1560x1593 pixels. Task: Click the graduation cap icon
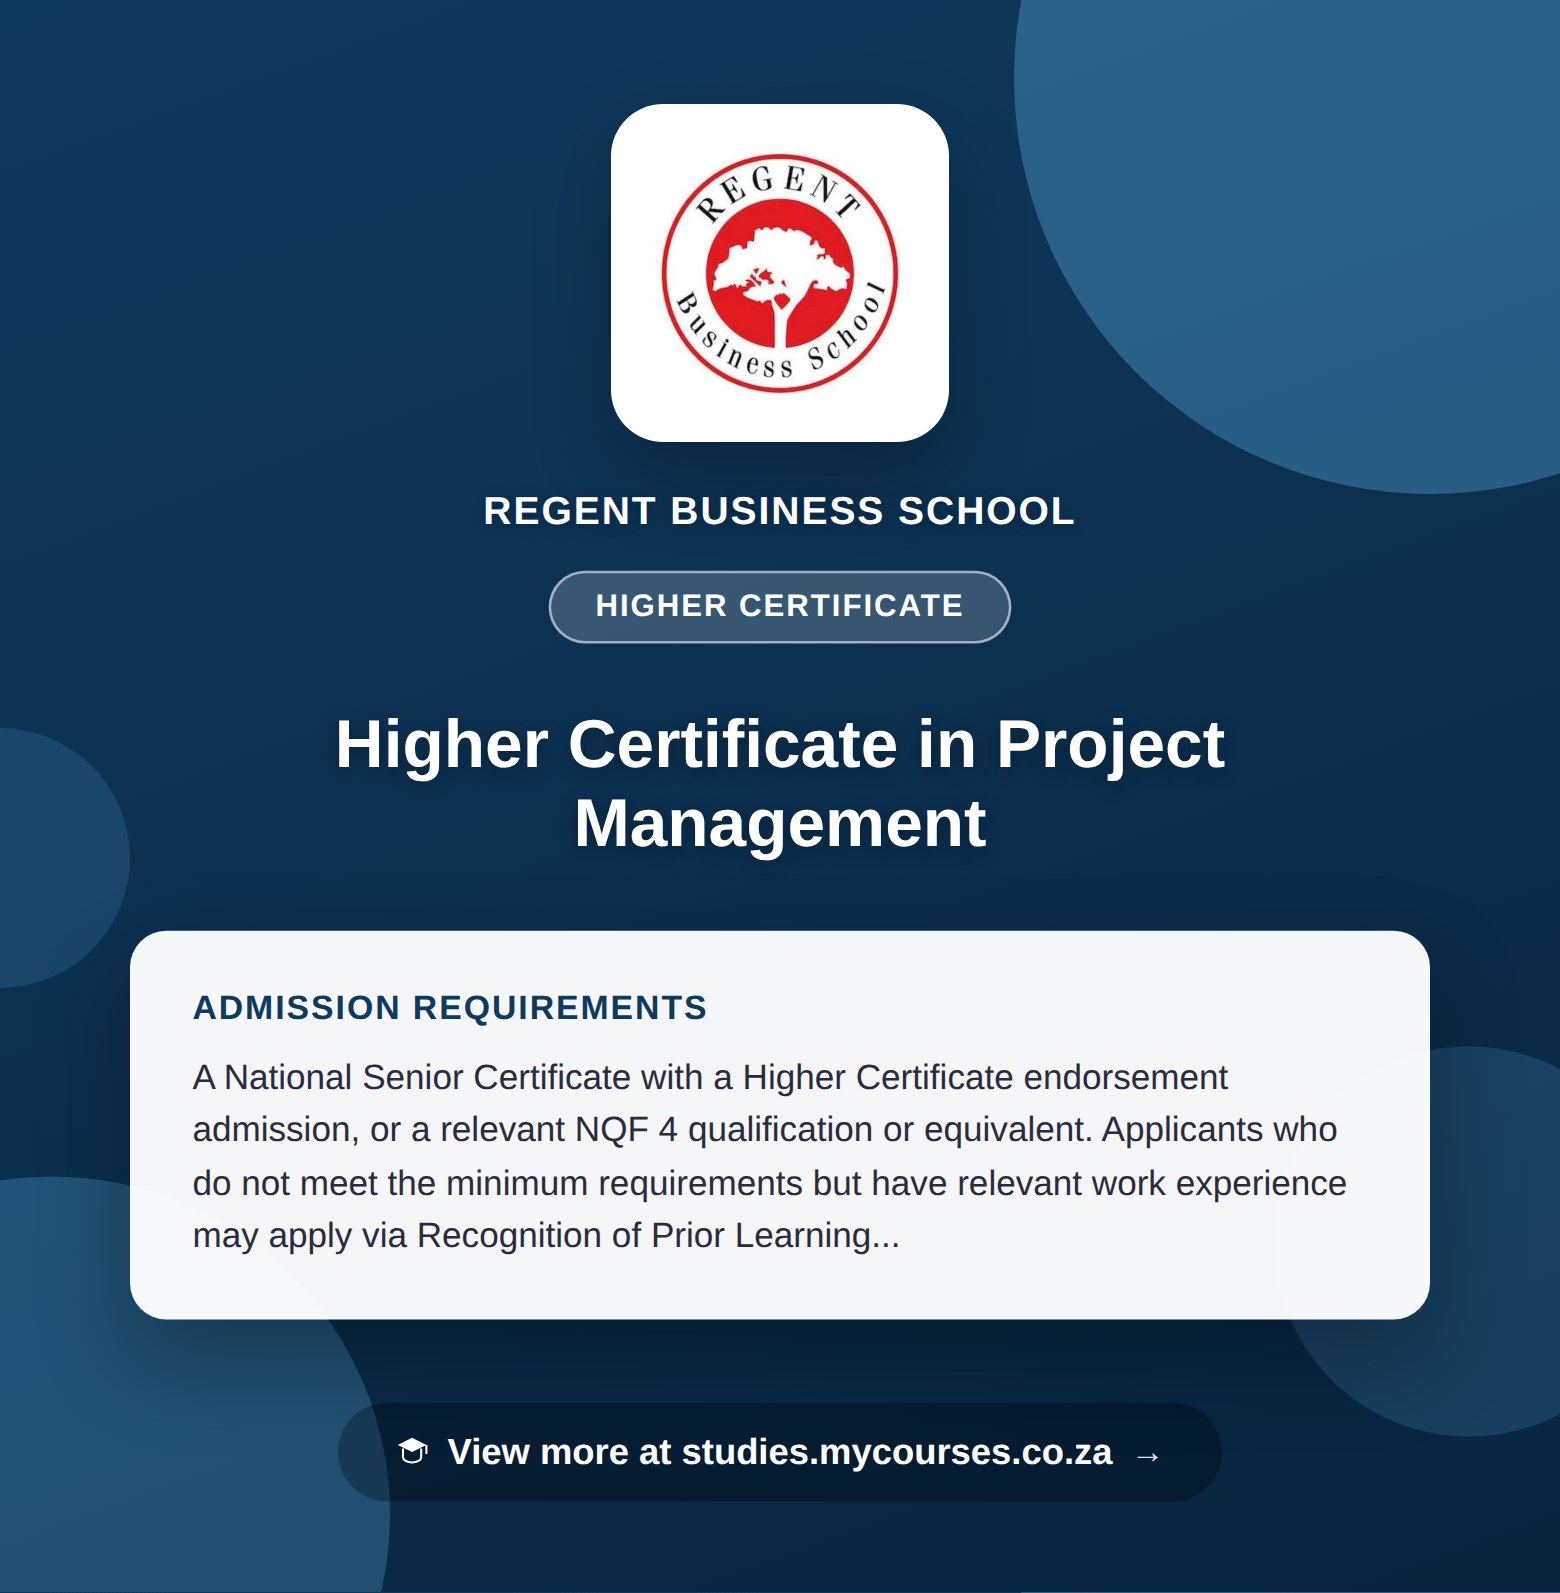[x=413, y=1451]
